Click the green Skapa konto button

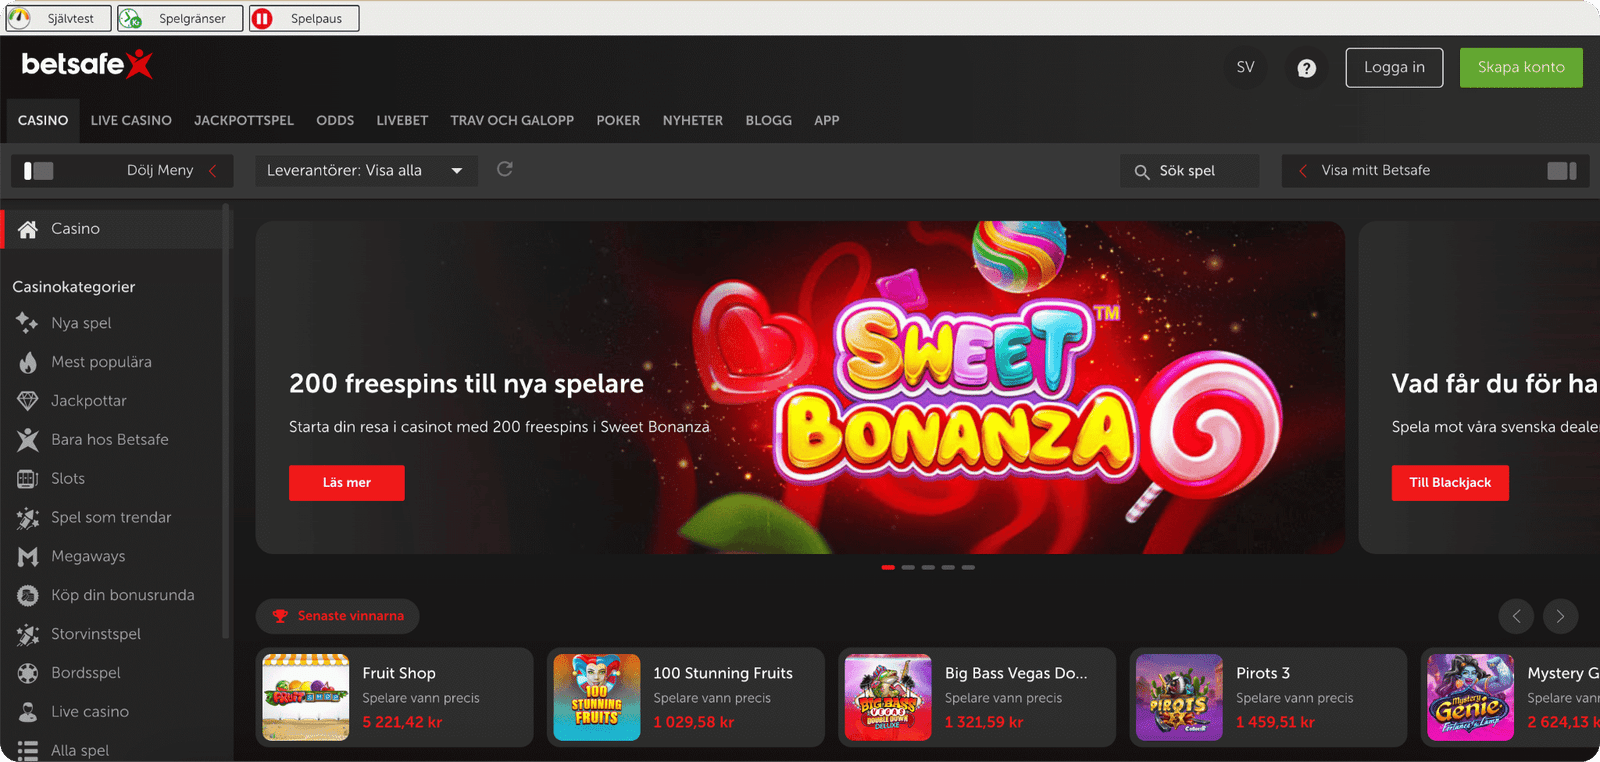click(x=1521, y=67)
